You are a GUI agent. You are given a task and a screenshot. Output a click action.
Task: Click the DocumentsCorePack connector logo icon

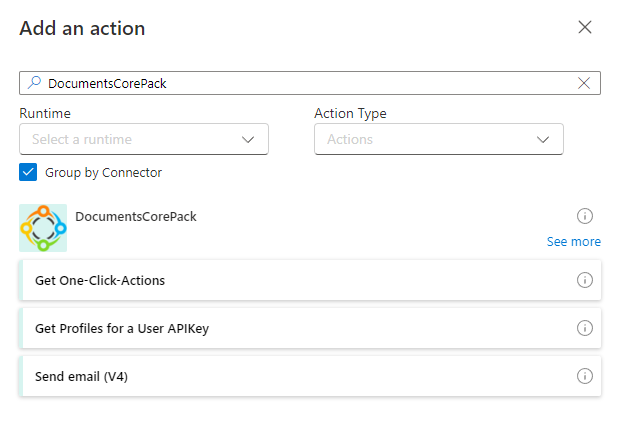43,228
